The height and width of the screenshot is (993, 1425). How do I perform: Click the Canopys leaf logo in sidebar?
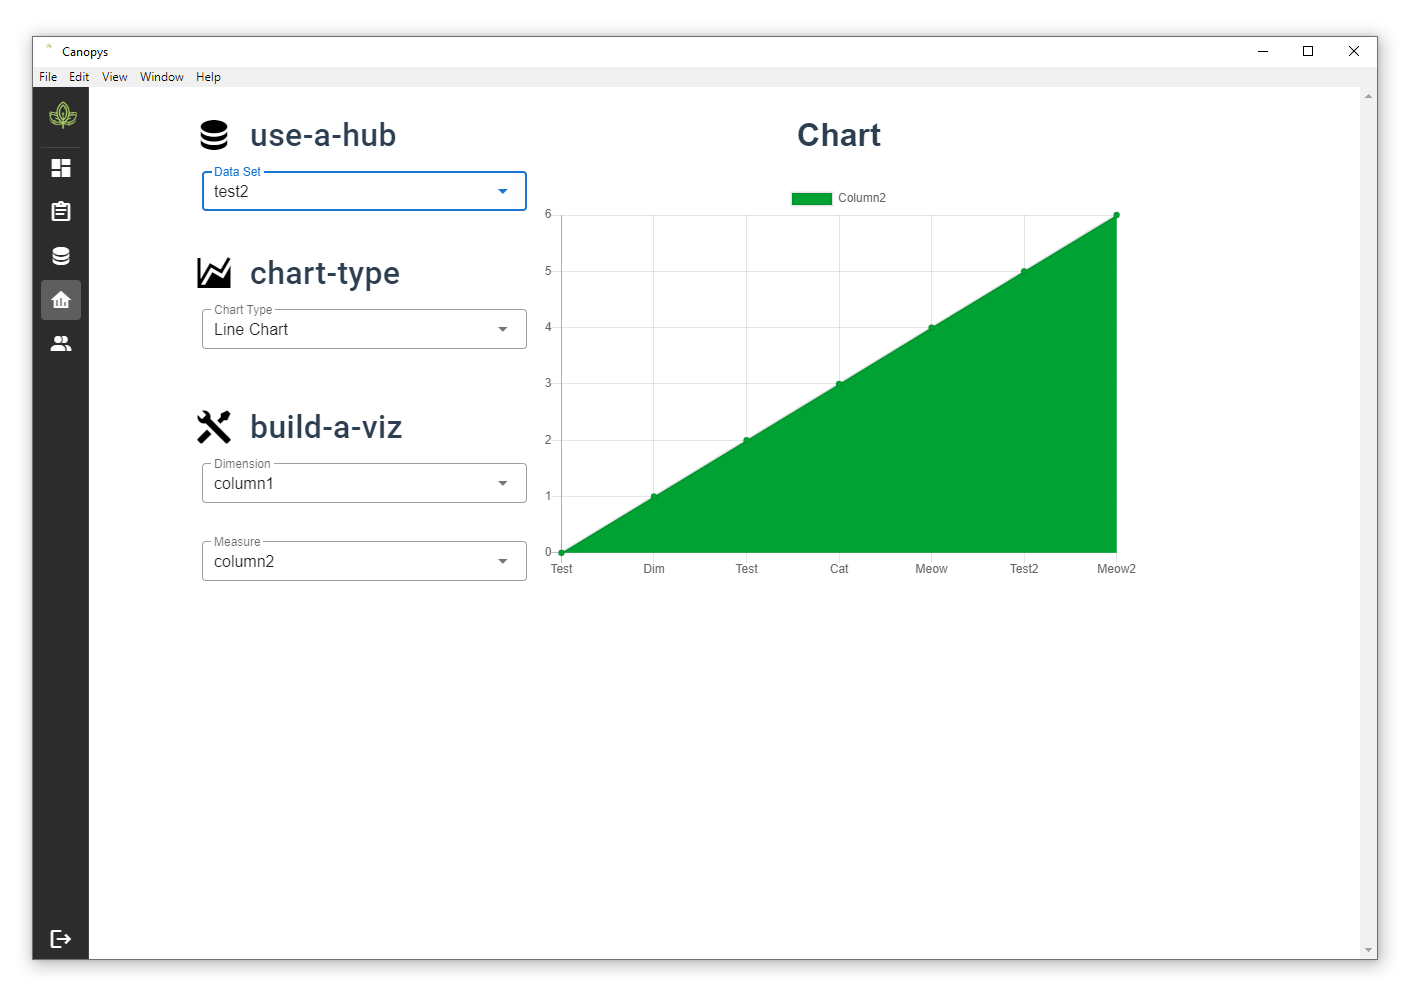point(62,116)
